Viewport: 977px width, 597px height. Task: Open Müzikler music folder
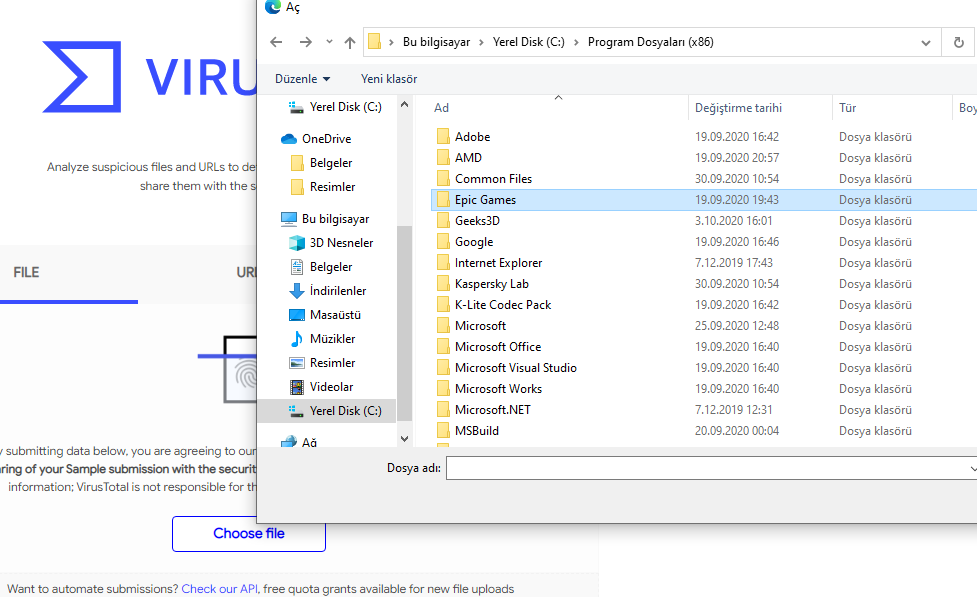pos(322,339)
